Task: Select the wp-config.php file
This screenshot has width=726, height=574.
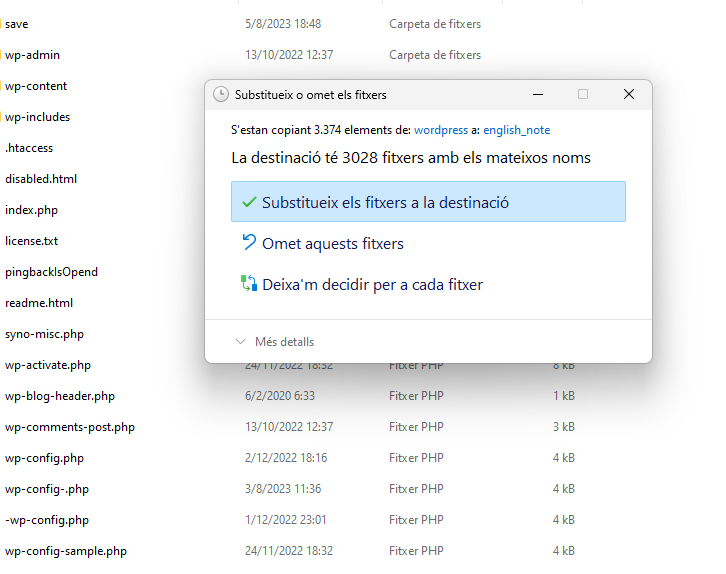Action: pos(44,458)
